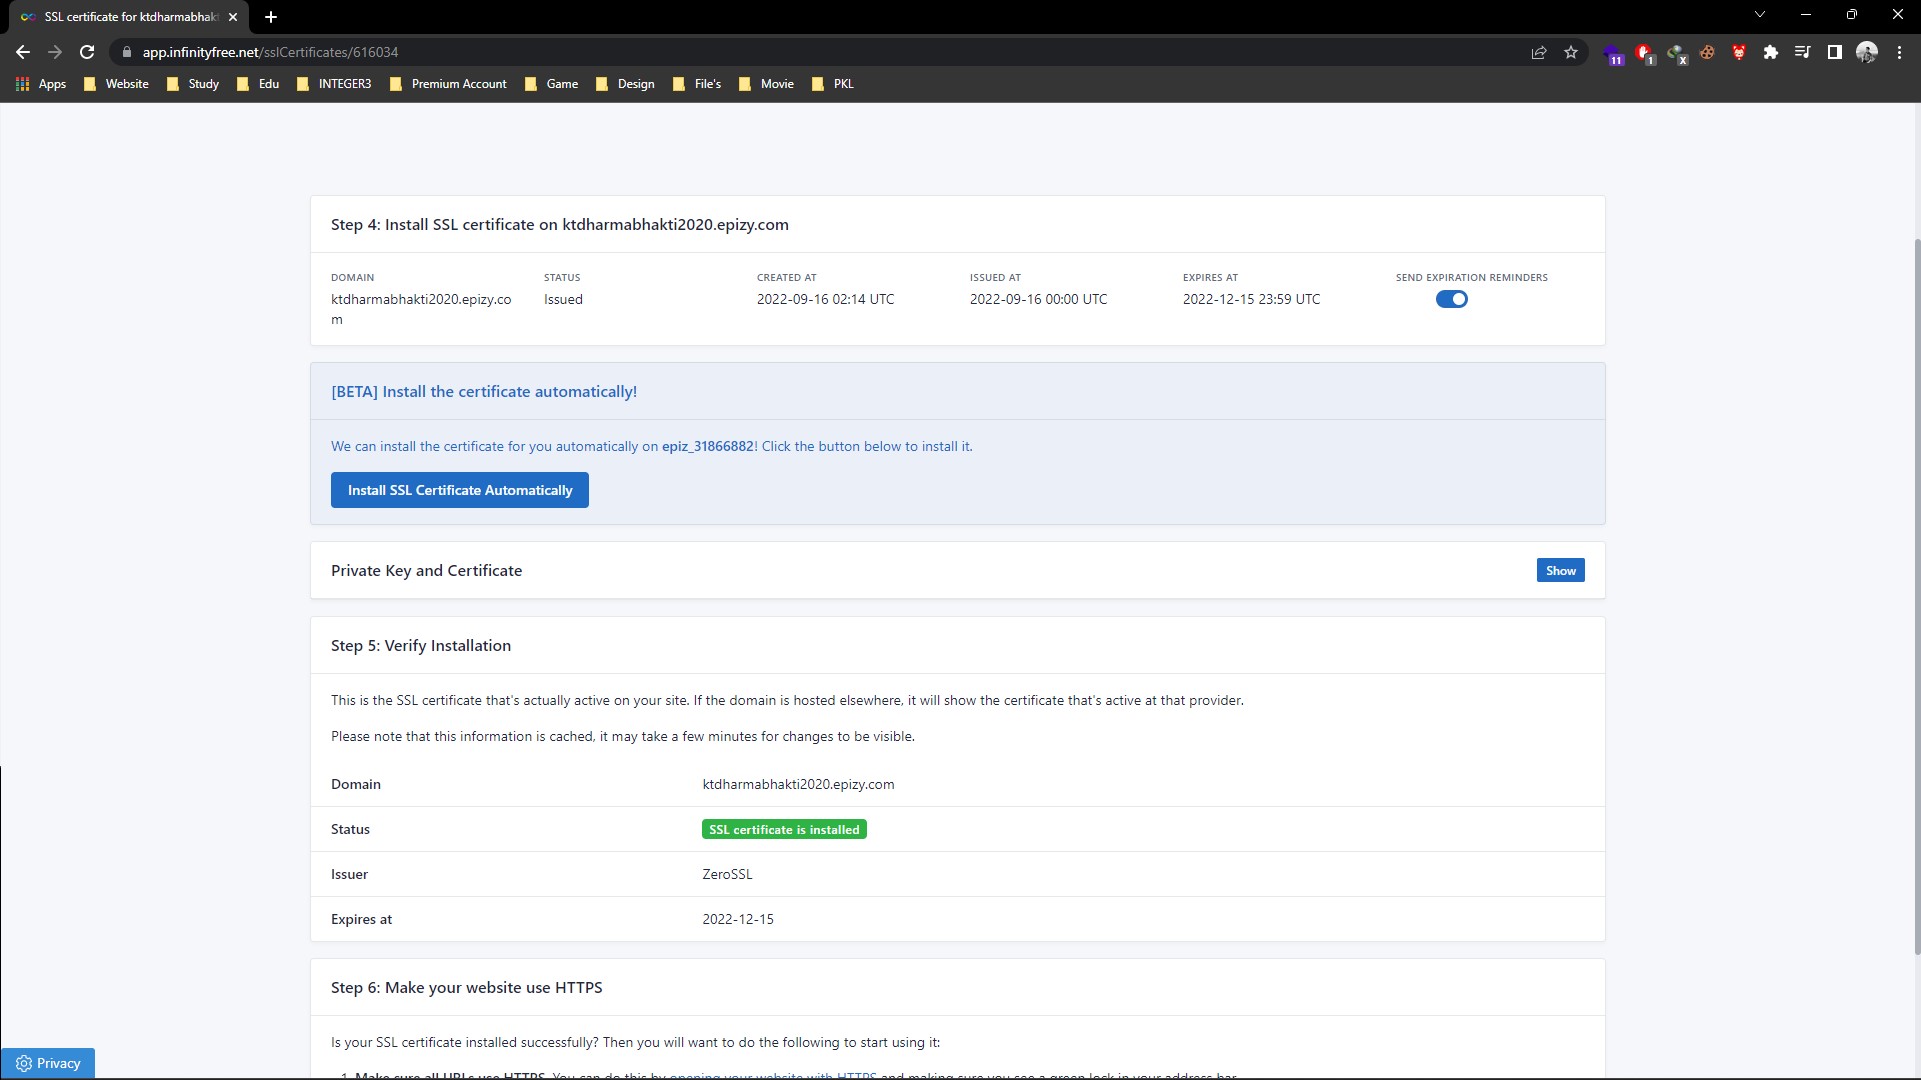View site info via padlock icon

click(126, 52)
